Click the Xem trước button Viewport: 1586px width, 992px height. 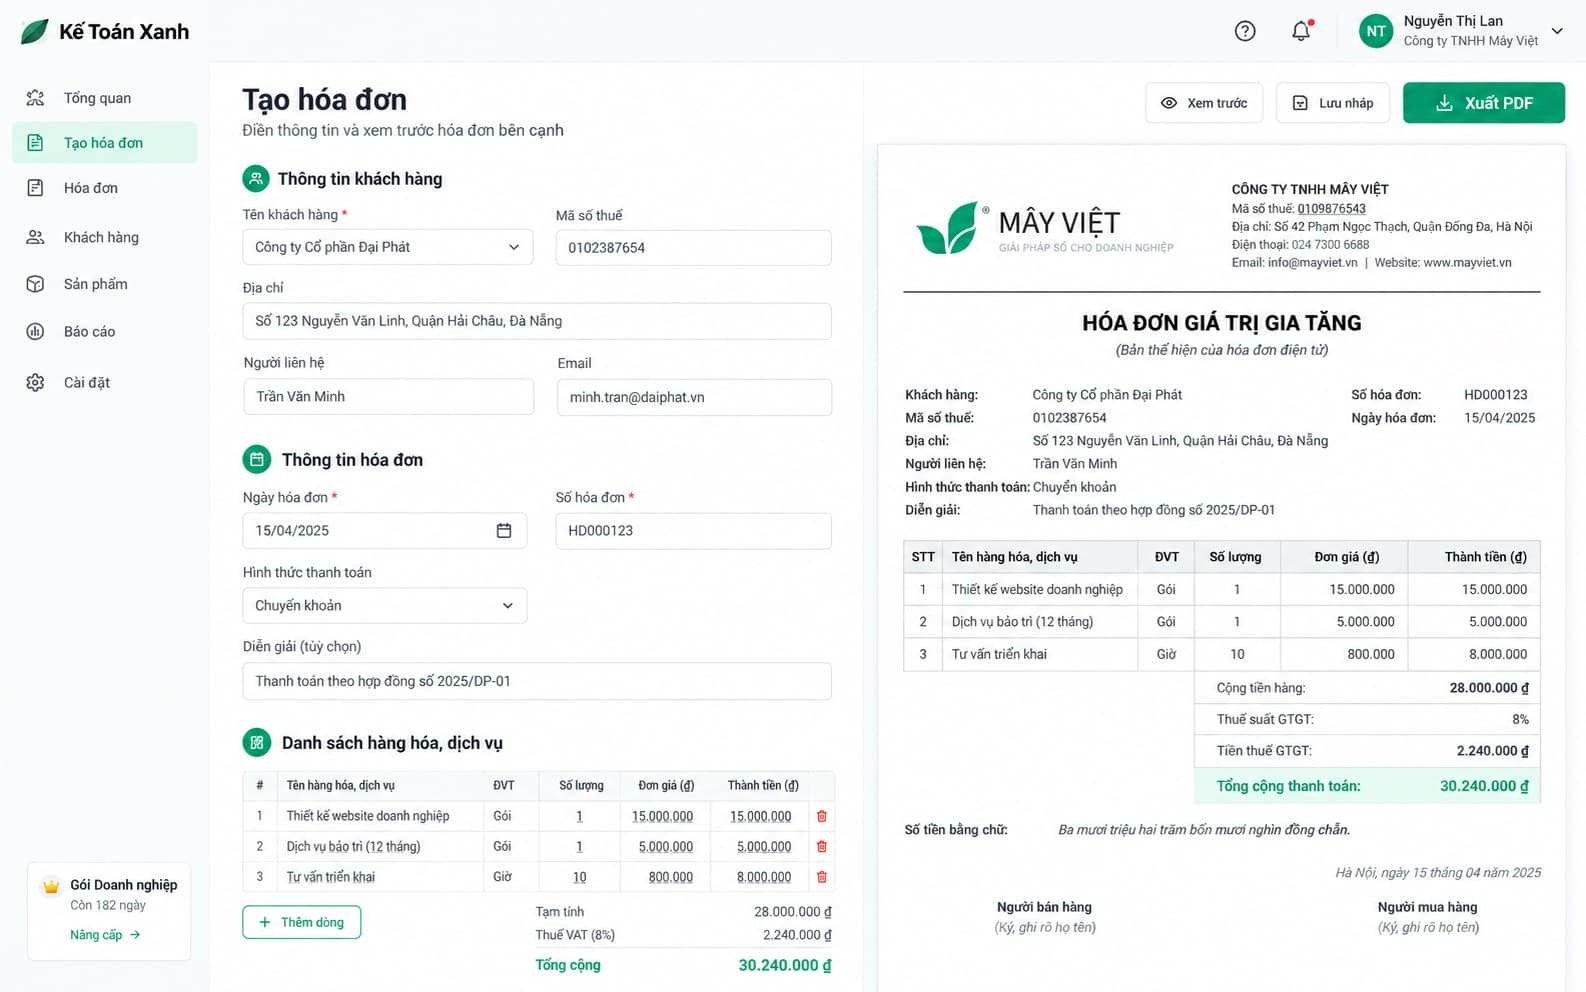coord(1204,103)
